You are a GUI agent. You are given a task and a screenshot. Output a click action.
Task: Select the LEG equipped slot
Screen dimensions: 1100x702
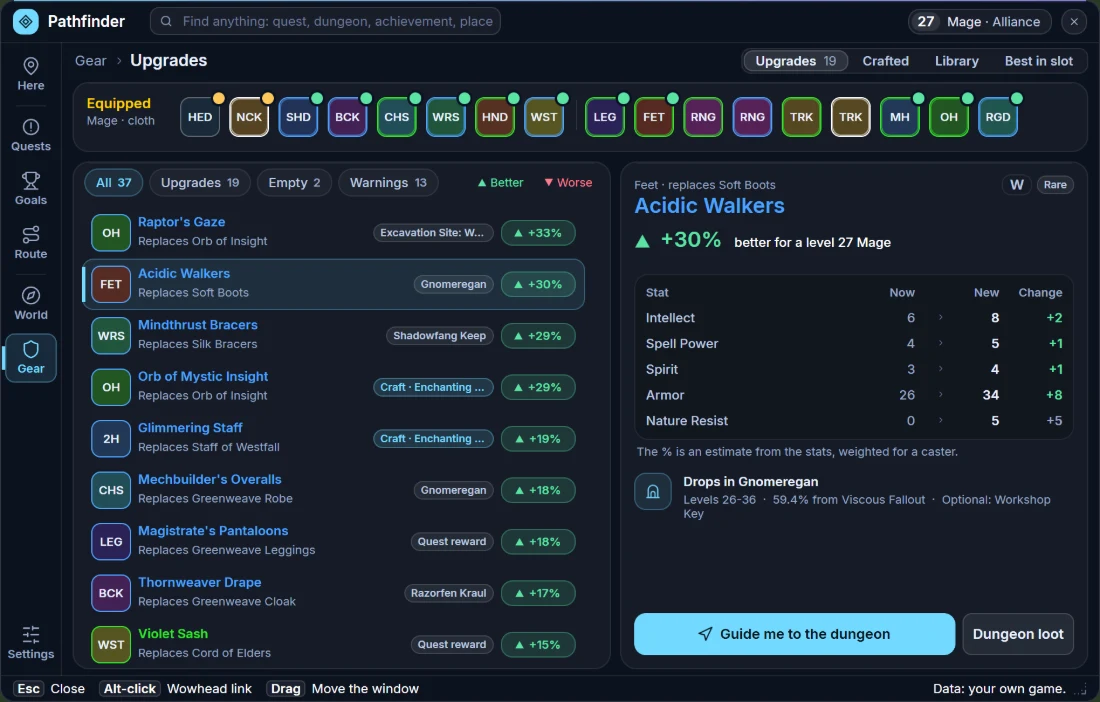coord(605,117)
